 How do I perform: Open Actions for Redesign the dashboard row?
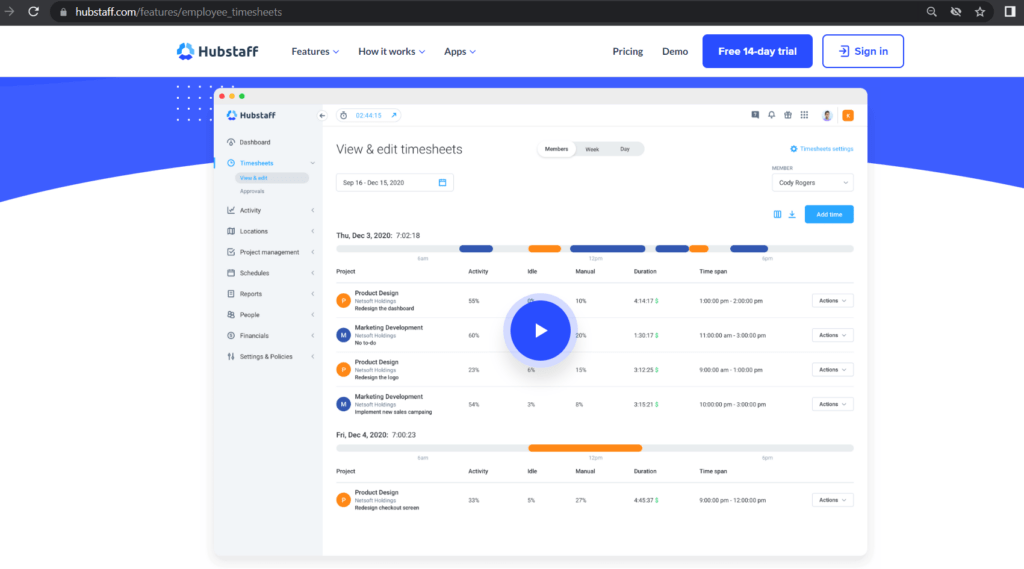(832, 301)
